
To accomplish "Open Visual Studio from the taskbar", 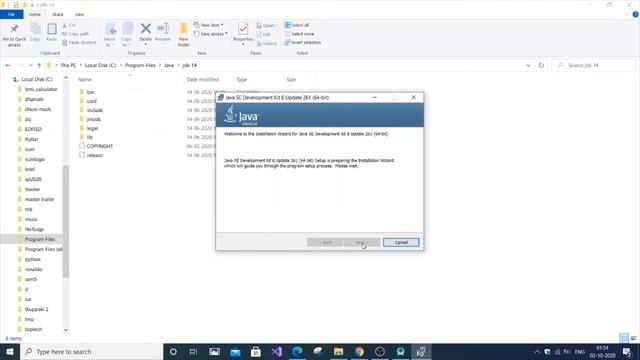I will (276, 351).
